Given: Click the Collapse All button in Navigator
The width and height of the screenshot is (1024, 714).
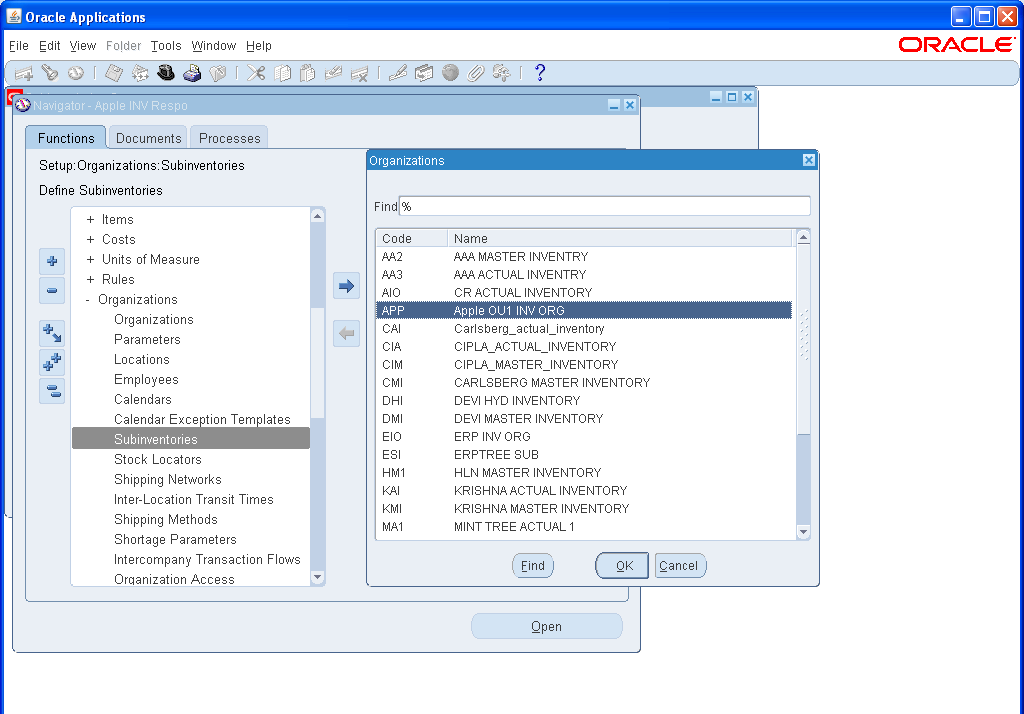Looking at the screenshot, I should [52, 391].
